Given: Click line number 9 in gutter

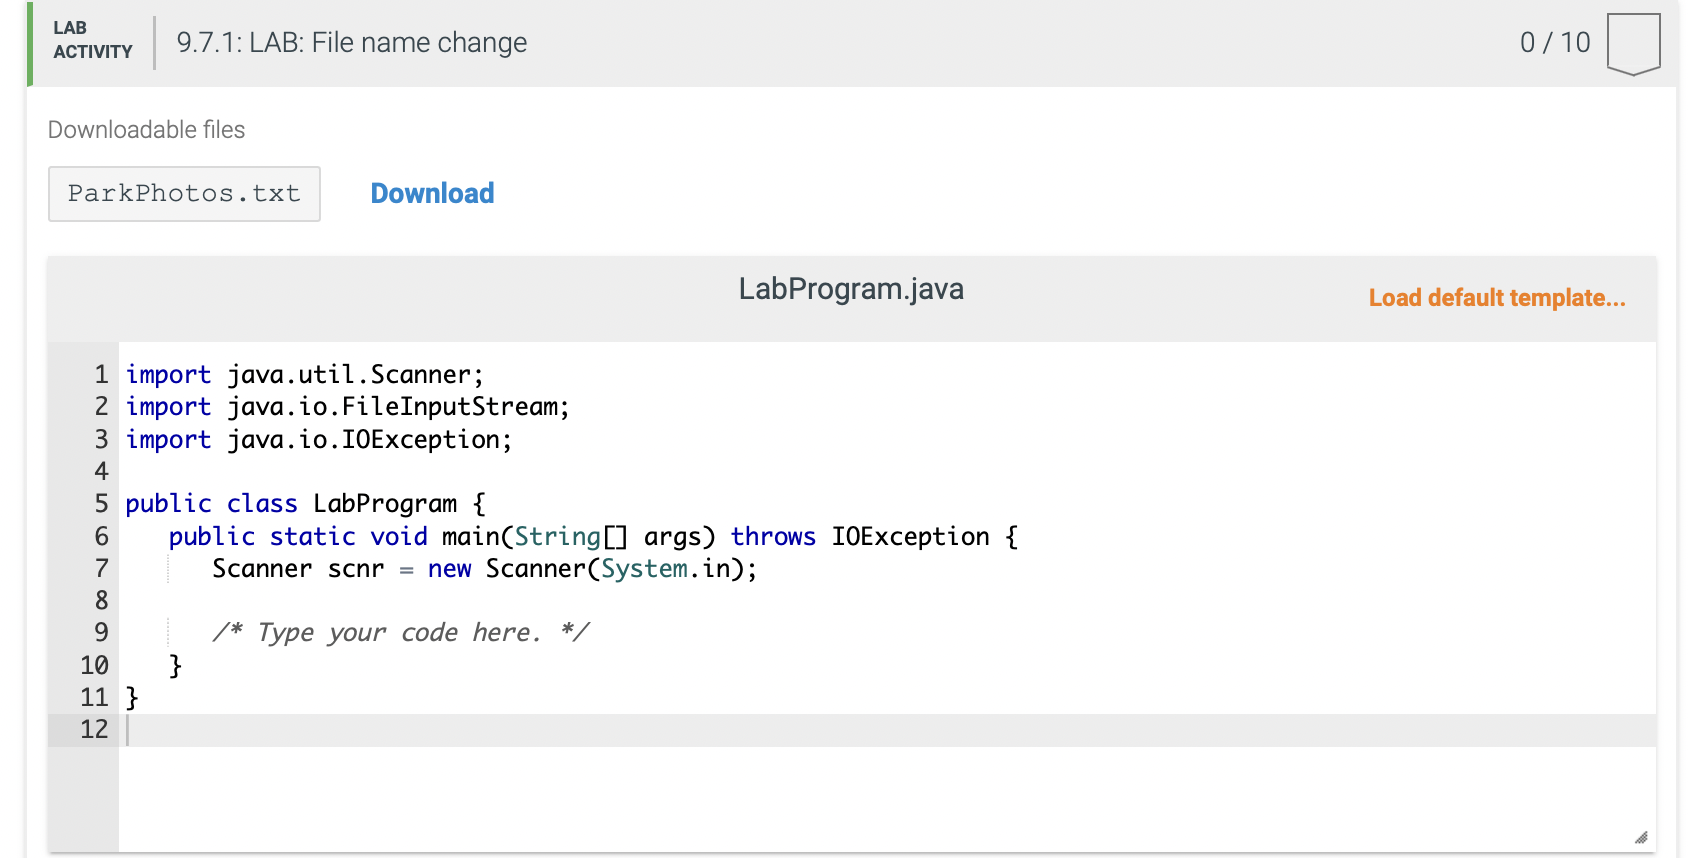Looking at the screenshot, I should (101, 633).
